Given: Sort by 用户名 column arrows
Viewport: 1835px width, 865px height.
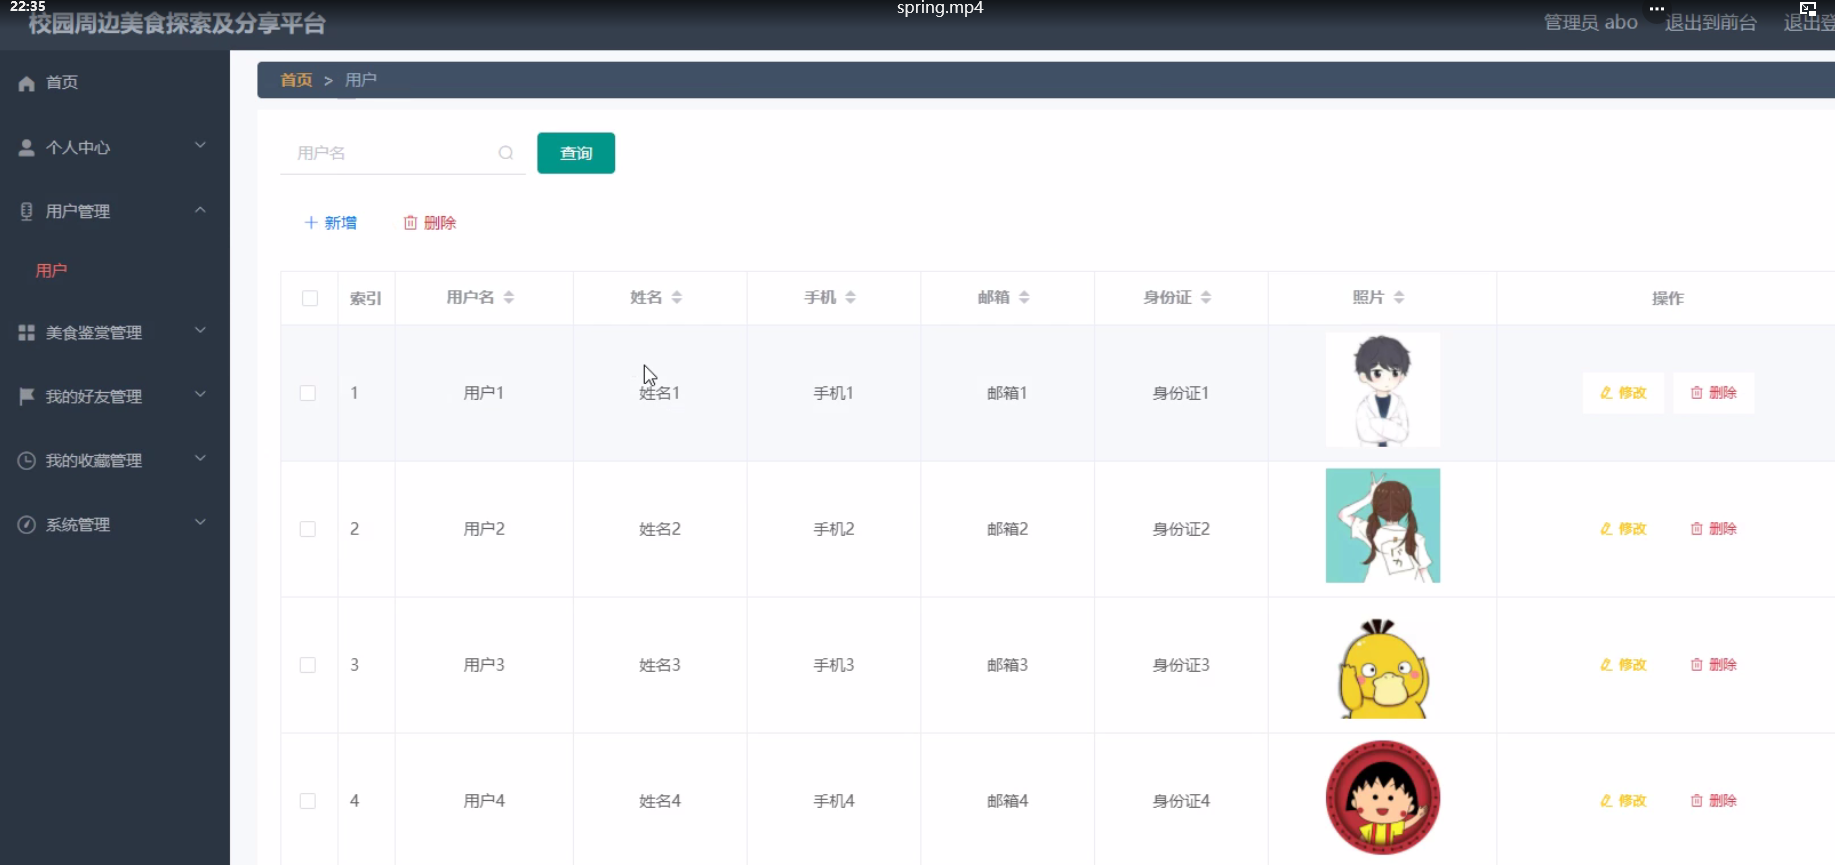Looking at the screenshot, I should (x=509, y=297).
